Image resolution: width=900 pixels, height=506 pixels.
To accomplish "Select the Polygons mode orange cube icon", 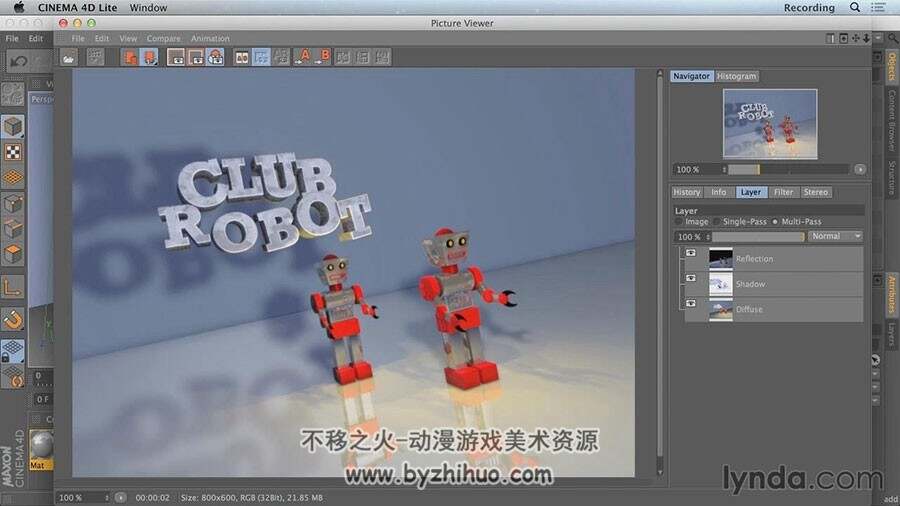I will click(13, 254).
